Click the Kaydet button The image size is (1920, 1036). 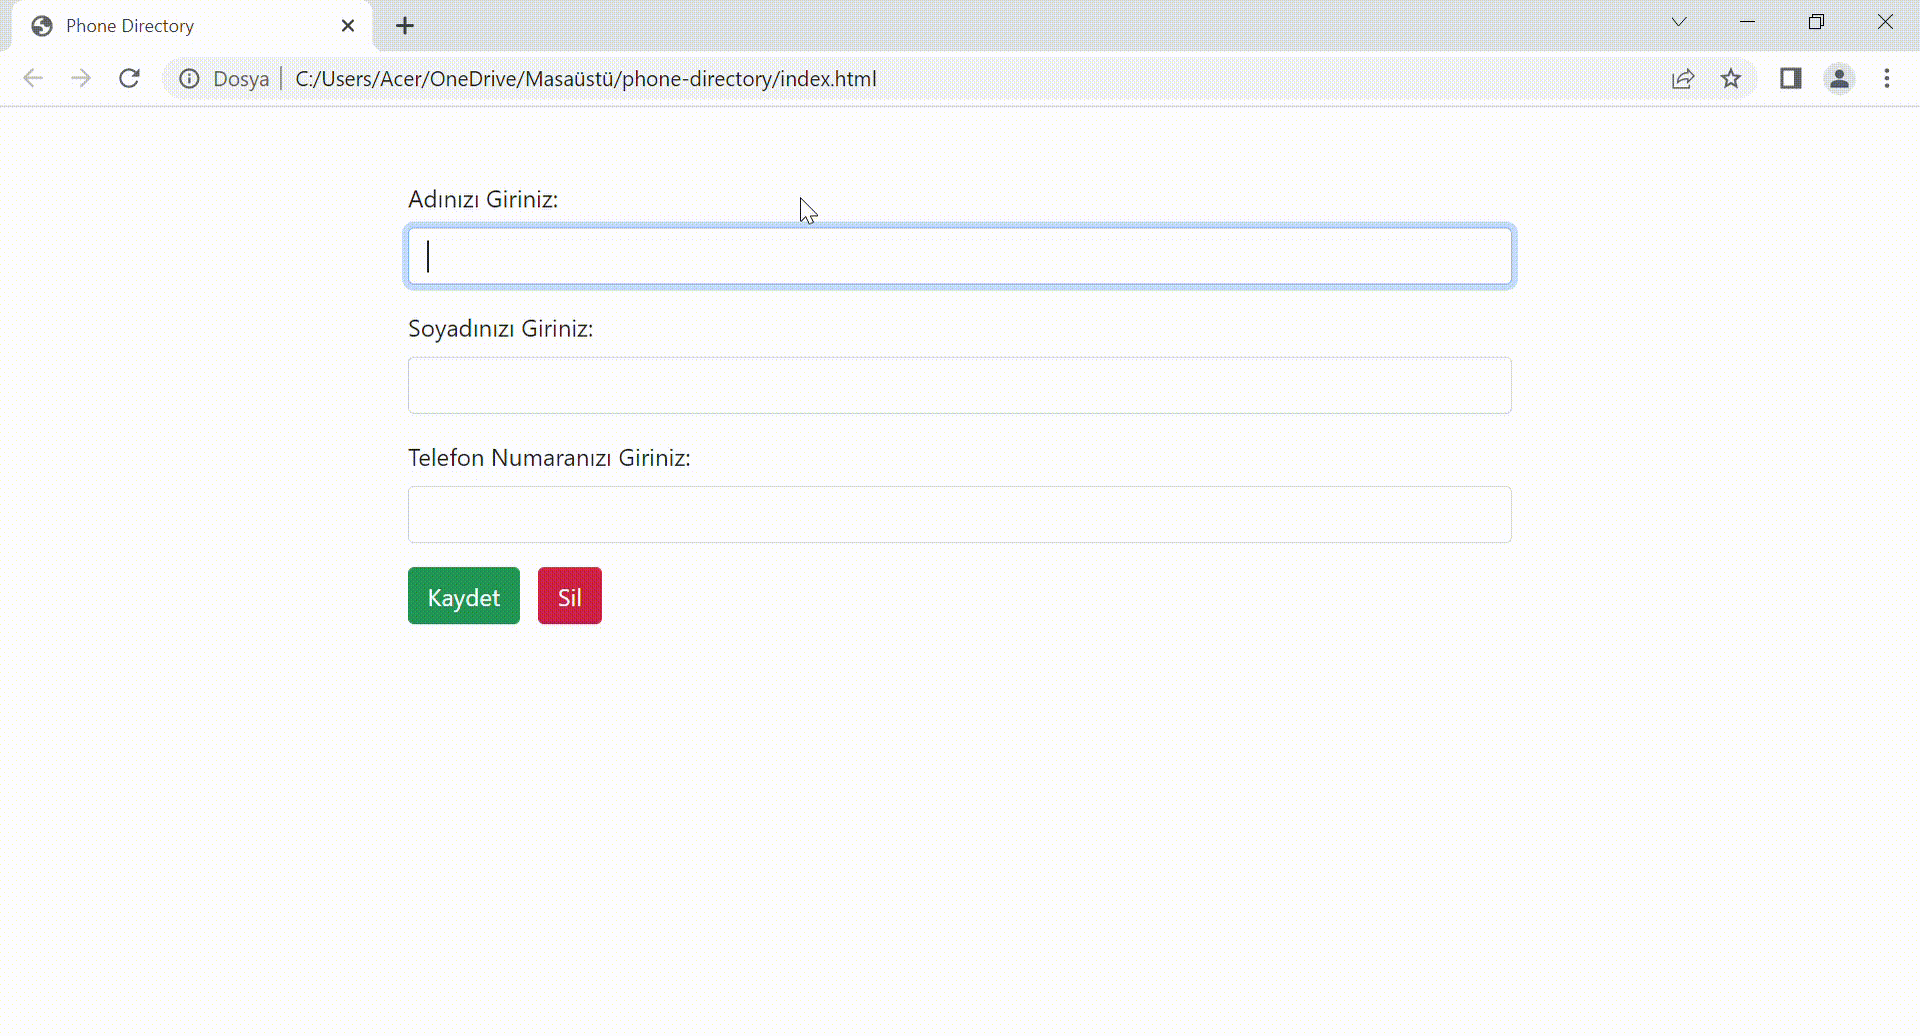(x=463, y=595)
